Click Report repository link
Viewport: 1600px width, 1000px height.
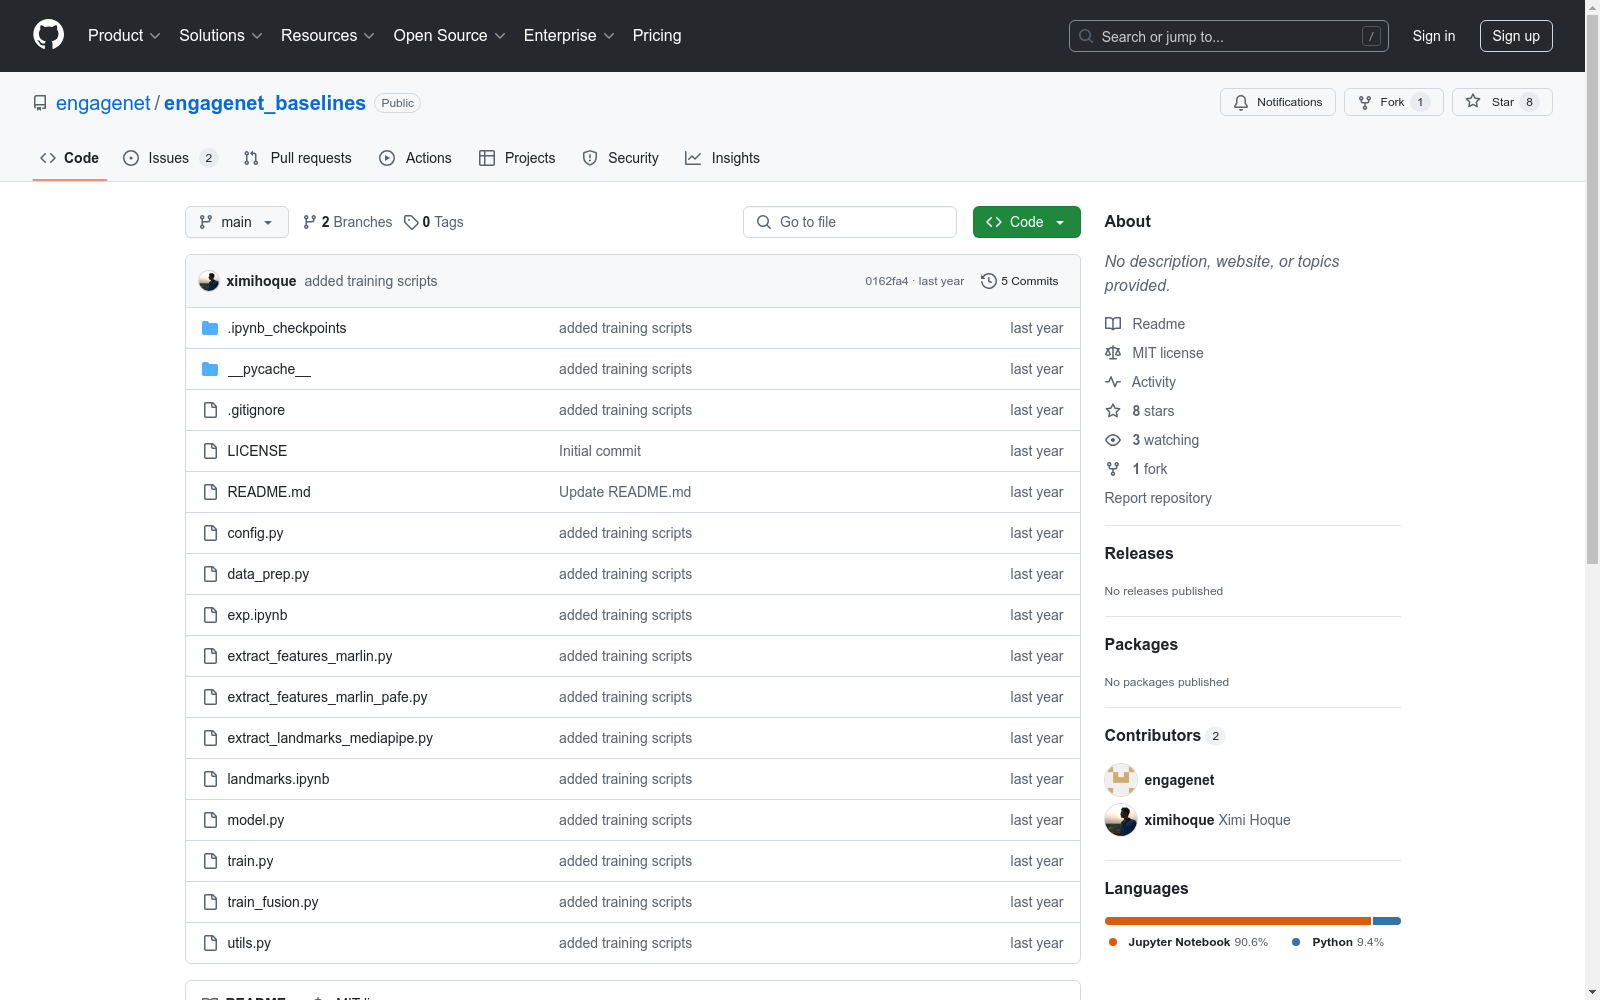(1158, 498)
